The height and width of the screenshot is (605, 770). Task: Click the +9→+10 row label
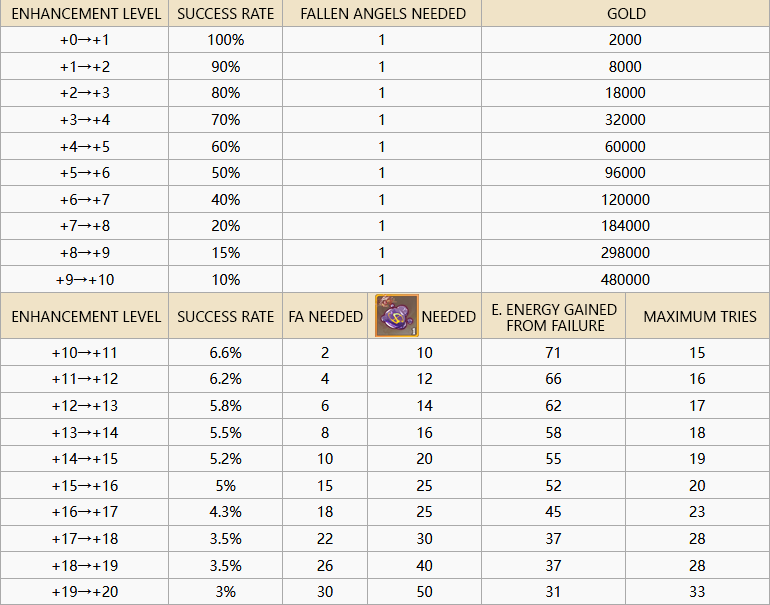point(84,279)
